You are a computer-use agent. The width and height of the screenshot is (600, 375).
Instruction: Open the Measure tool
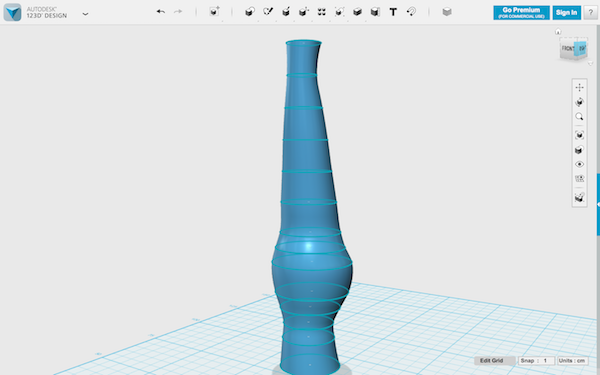point(375,12)
